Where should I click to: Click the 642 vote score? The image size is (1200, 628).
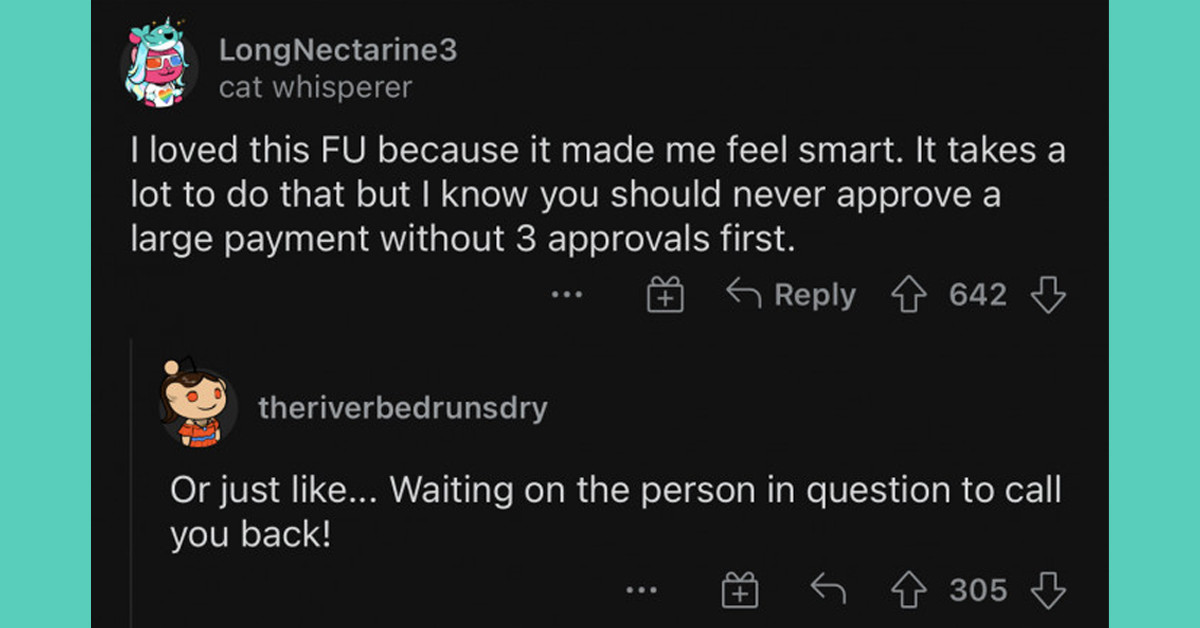tap(977, 296)
